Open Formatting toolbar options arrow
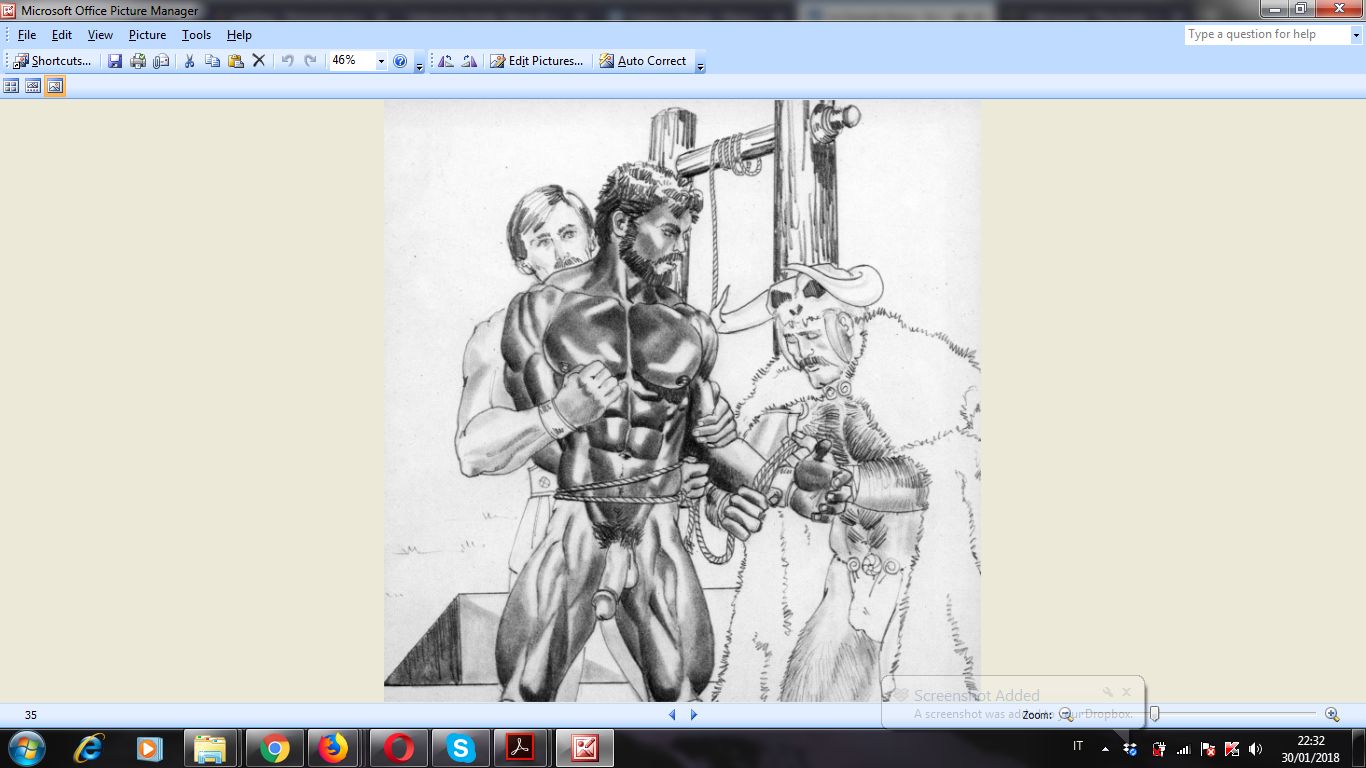Image resolution: width=1366 pixels, height=768 pixels. point(700,62)
